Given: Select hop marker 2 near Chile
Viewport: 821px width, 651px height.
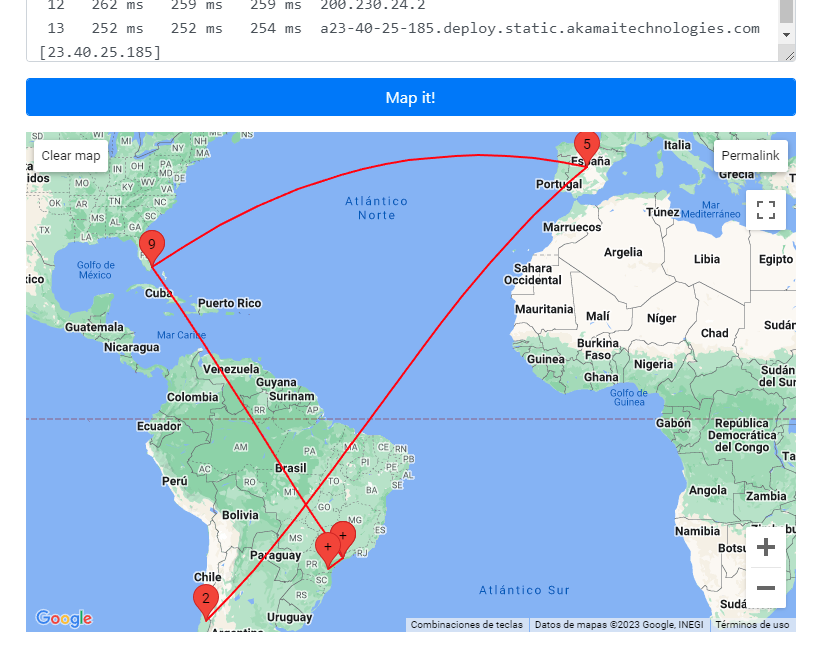Looking at the screenshot, I should click(x=206, y=600).
